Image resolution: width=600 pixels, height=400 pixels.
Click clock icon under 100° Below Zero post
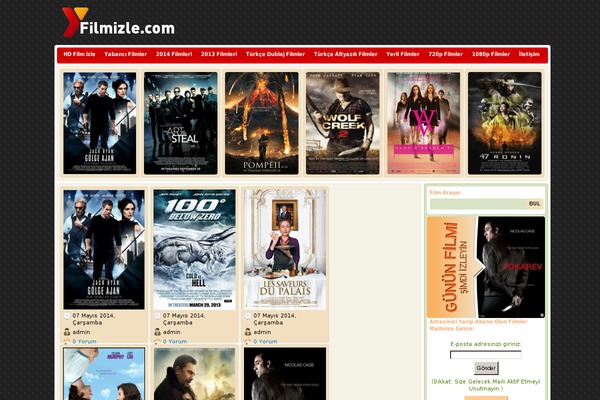[157, 316]
